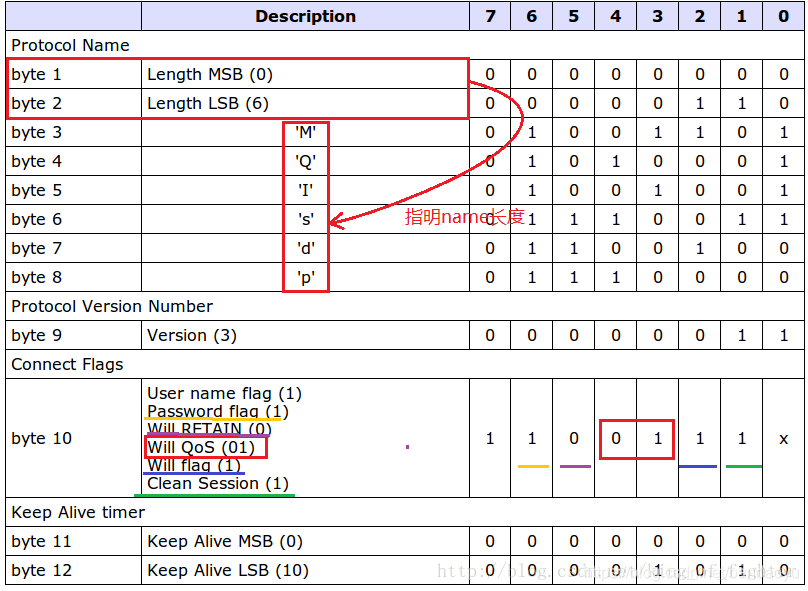The height and width of the screenshot is (591, 808).
Task: Select the Keep Alive MSB (0) cell
Action: (x=305, y=541)
